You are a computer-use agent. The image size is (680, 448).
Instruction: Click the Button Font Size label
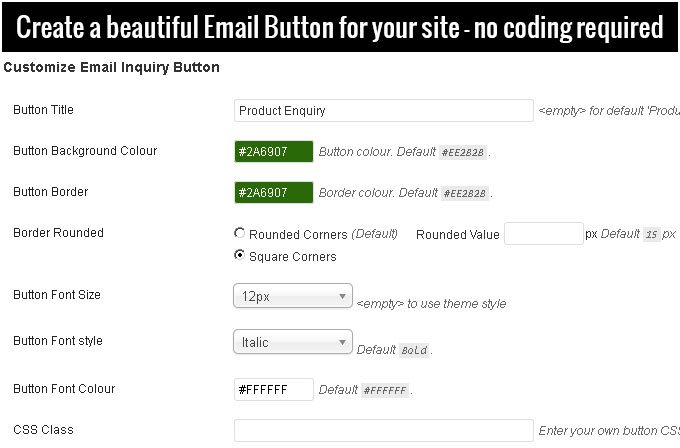click(57, 295)
